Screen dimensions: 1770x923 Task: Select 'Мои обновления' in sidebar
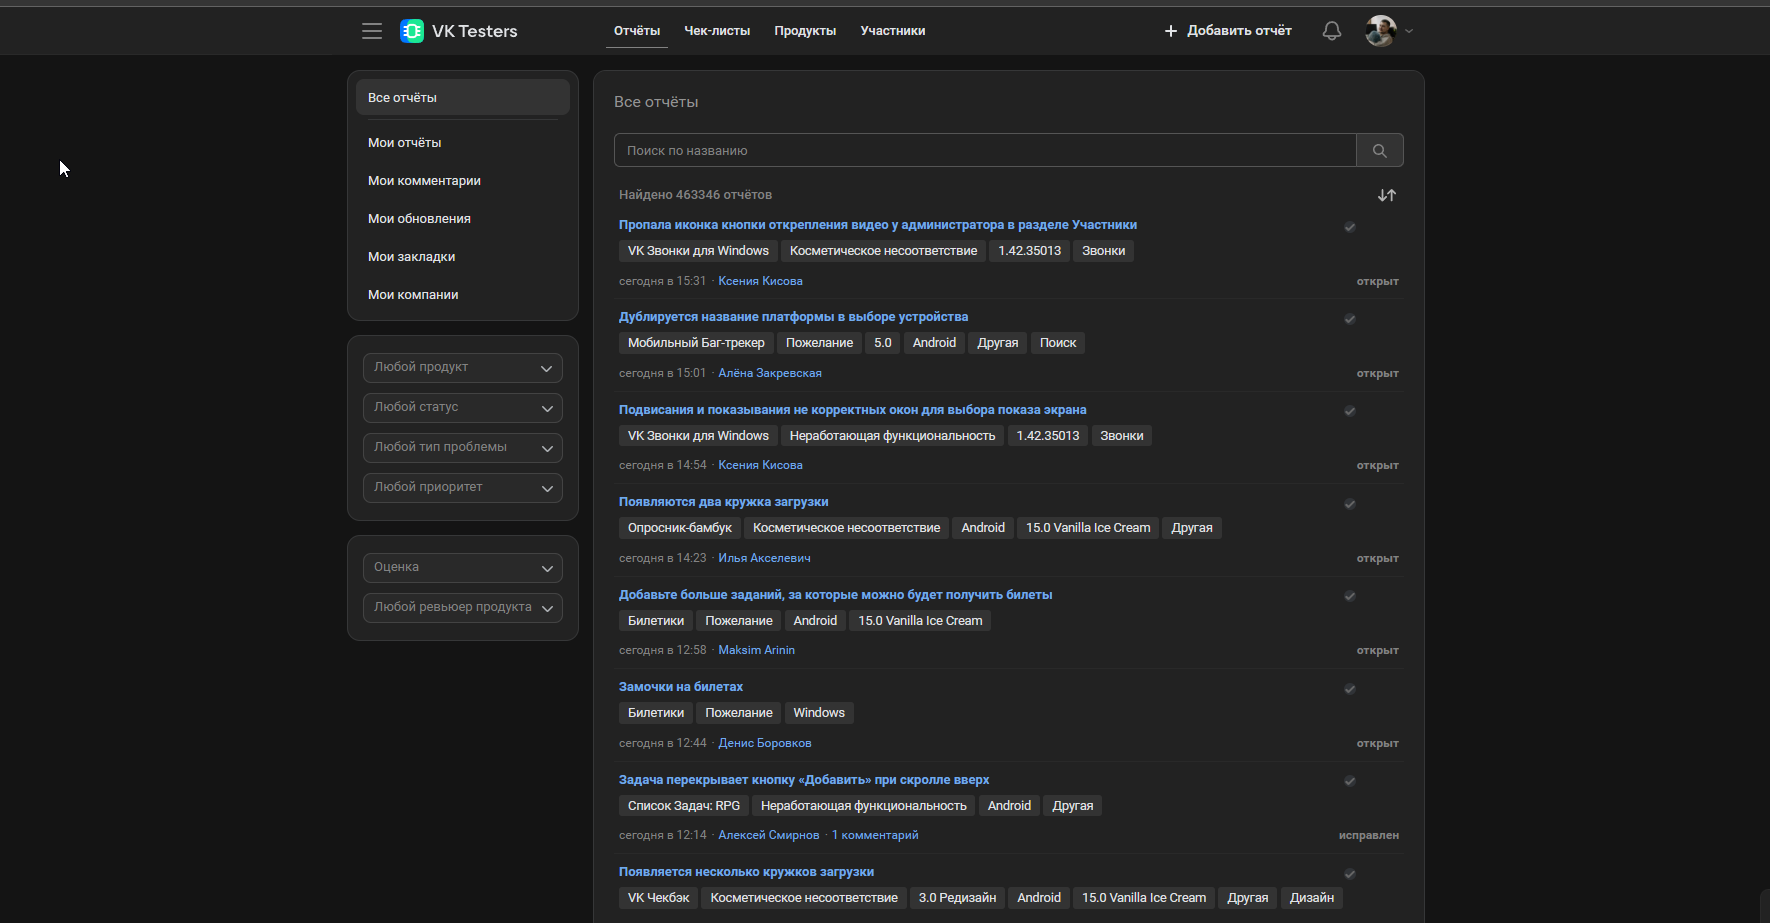pyautogui.click(x=463, y=219)
